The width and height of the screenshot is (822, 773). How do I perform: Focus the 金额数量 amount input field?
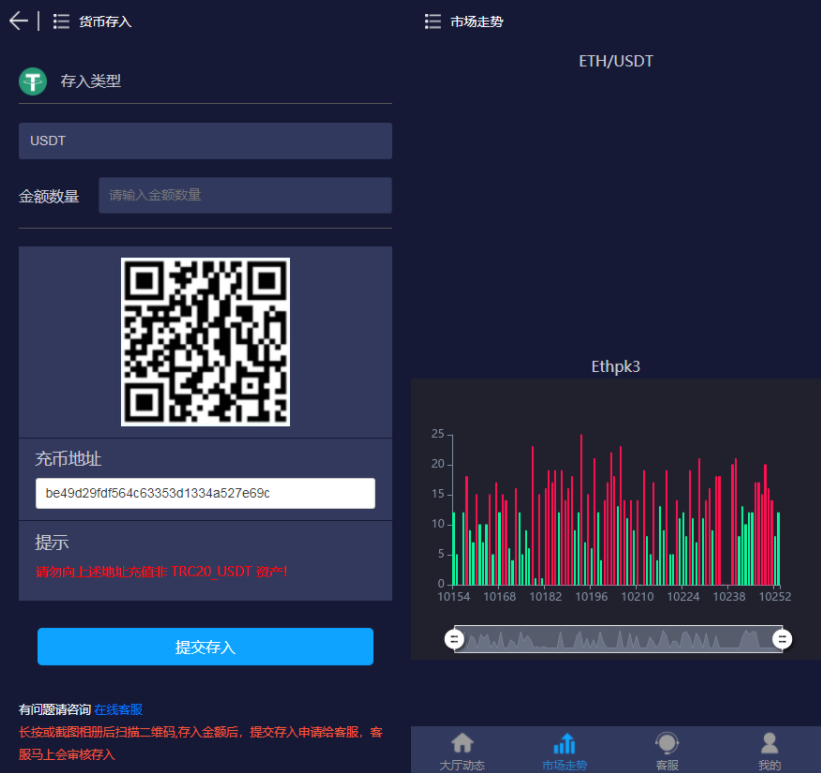pyautogui.click(x=245, y=195)
